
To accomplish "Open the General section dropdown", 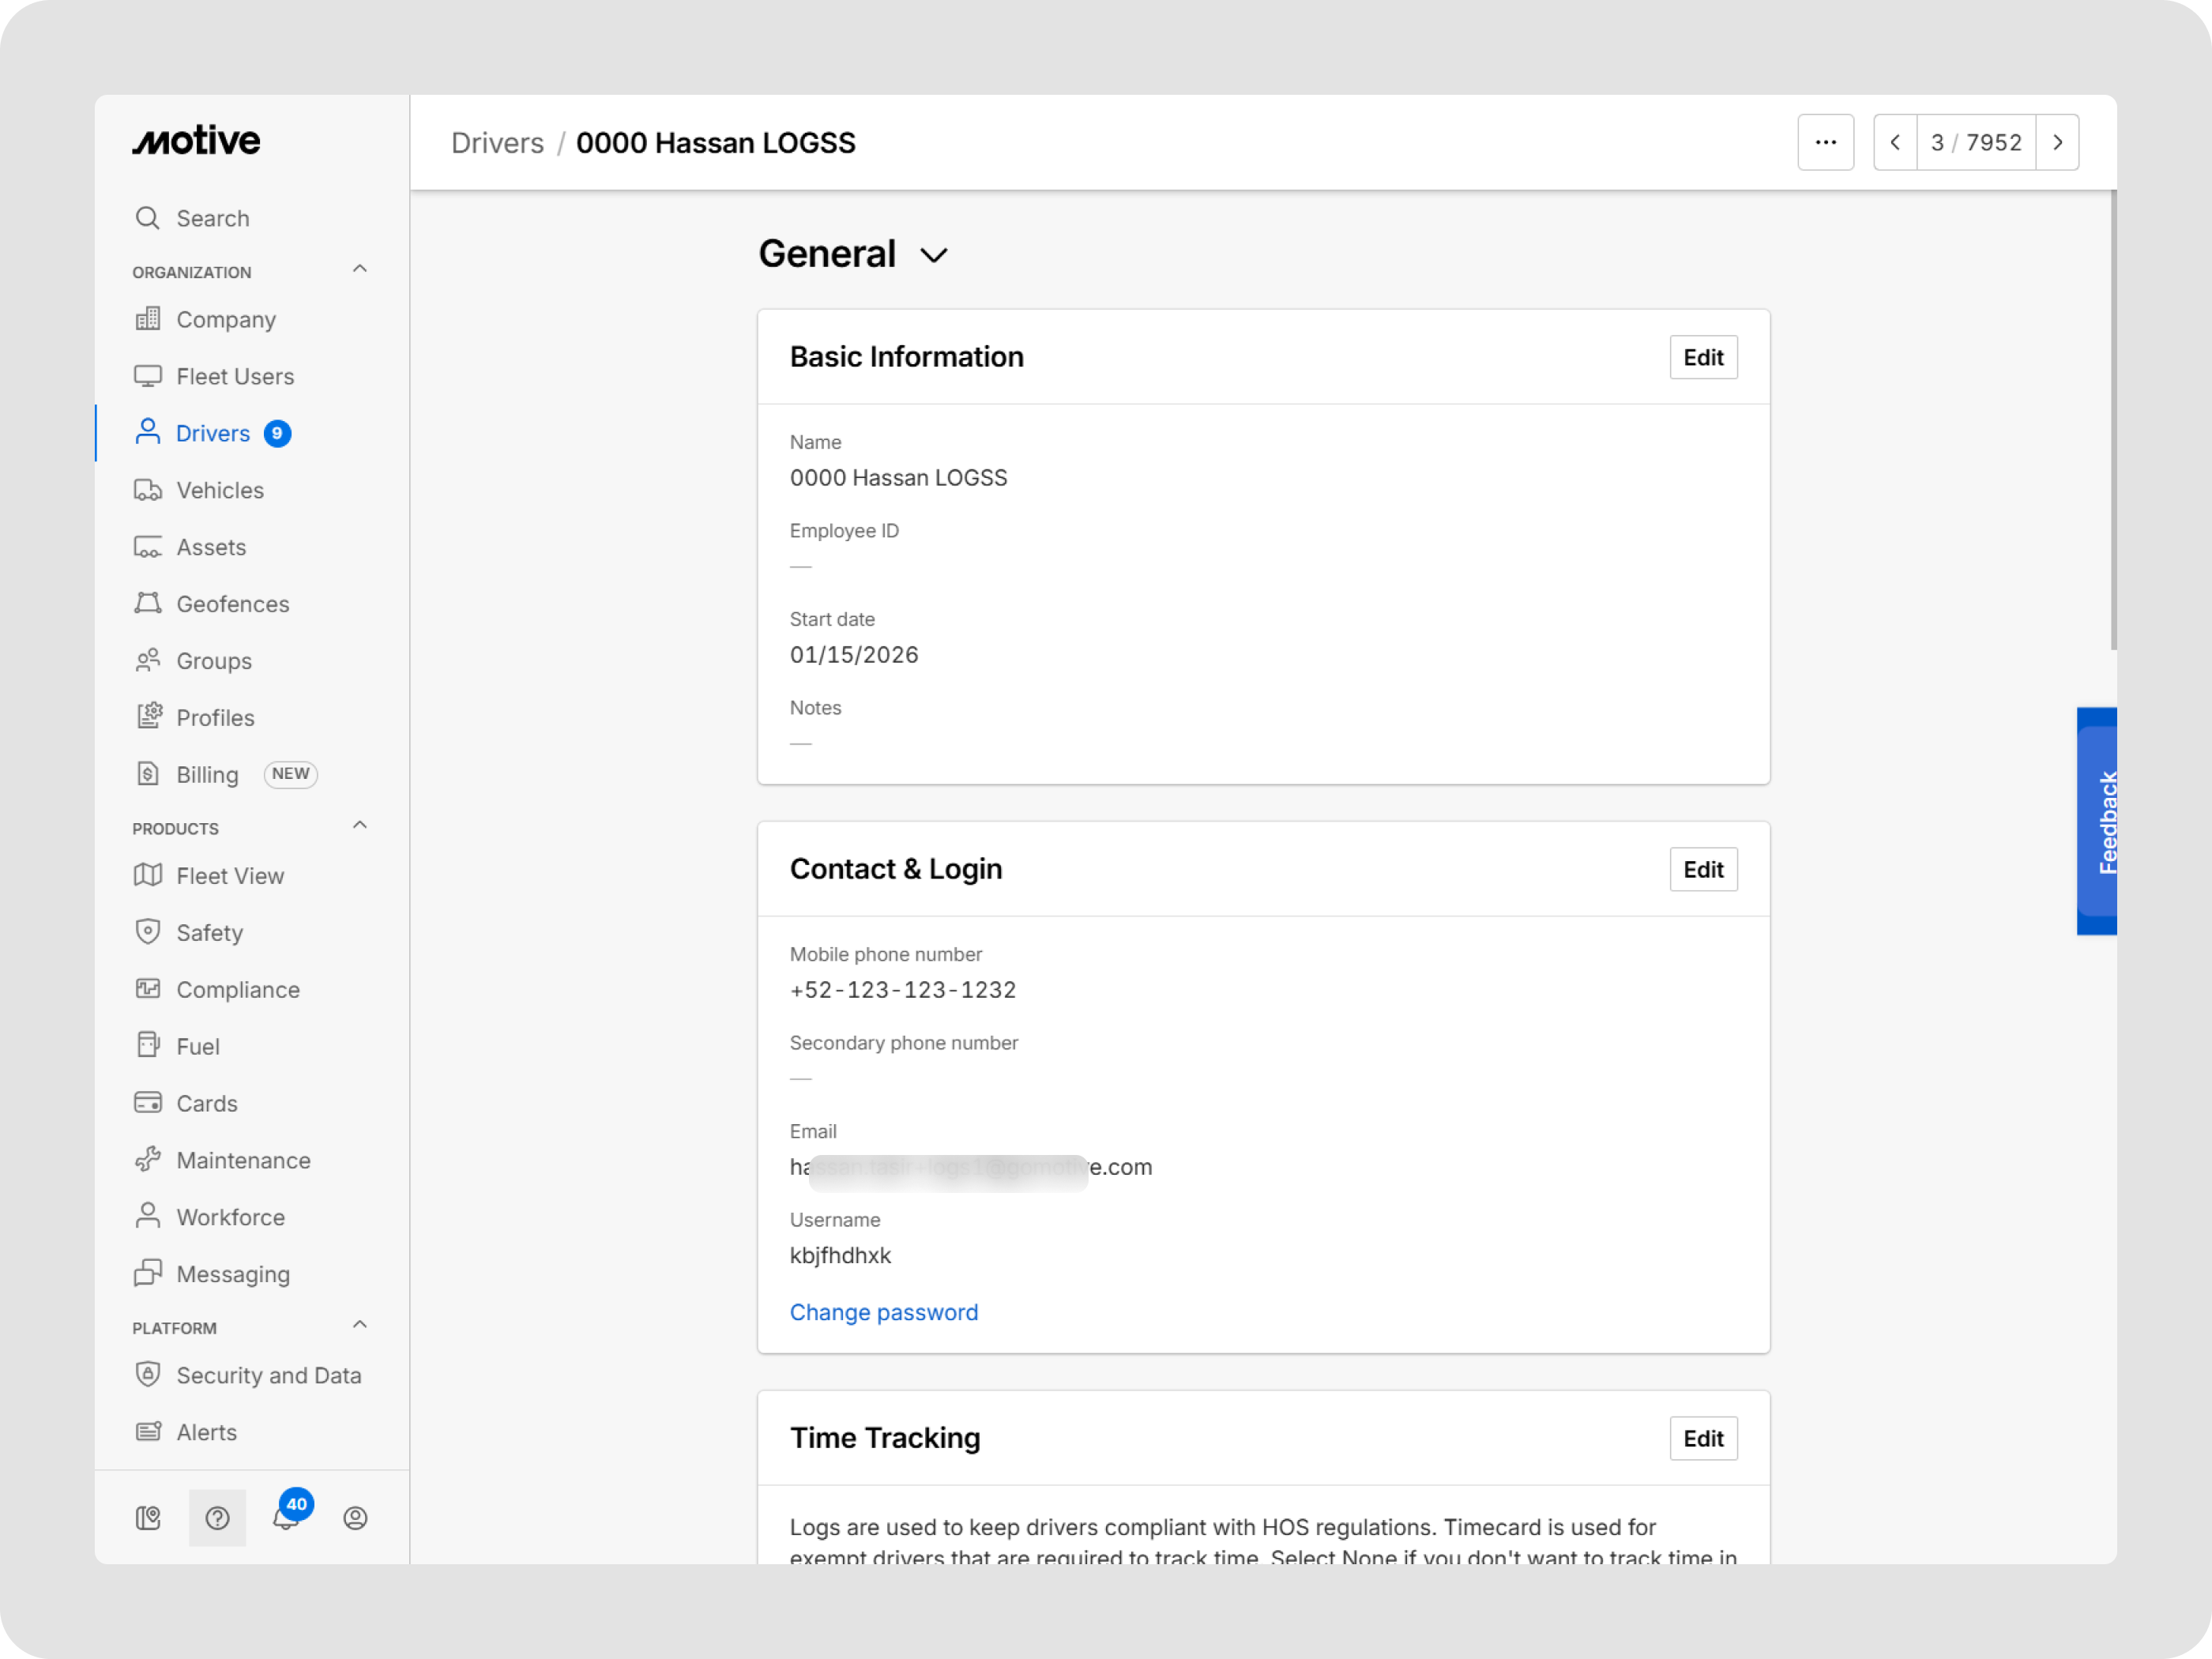I will (x=933, y=255).
